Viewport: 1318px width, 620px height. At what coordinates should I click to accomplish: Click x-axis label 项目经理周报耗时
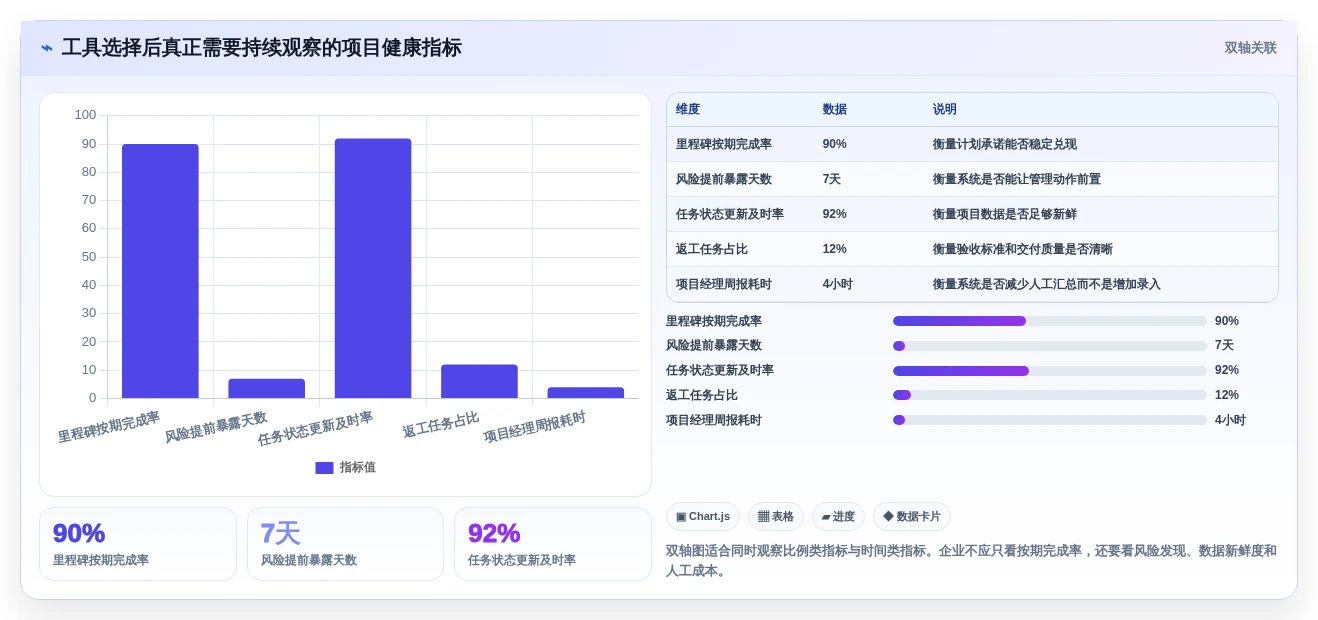coord(535,427)
